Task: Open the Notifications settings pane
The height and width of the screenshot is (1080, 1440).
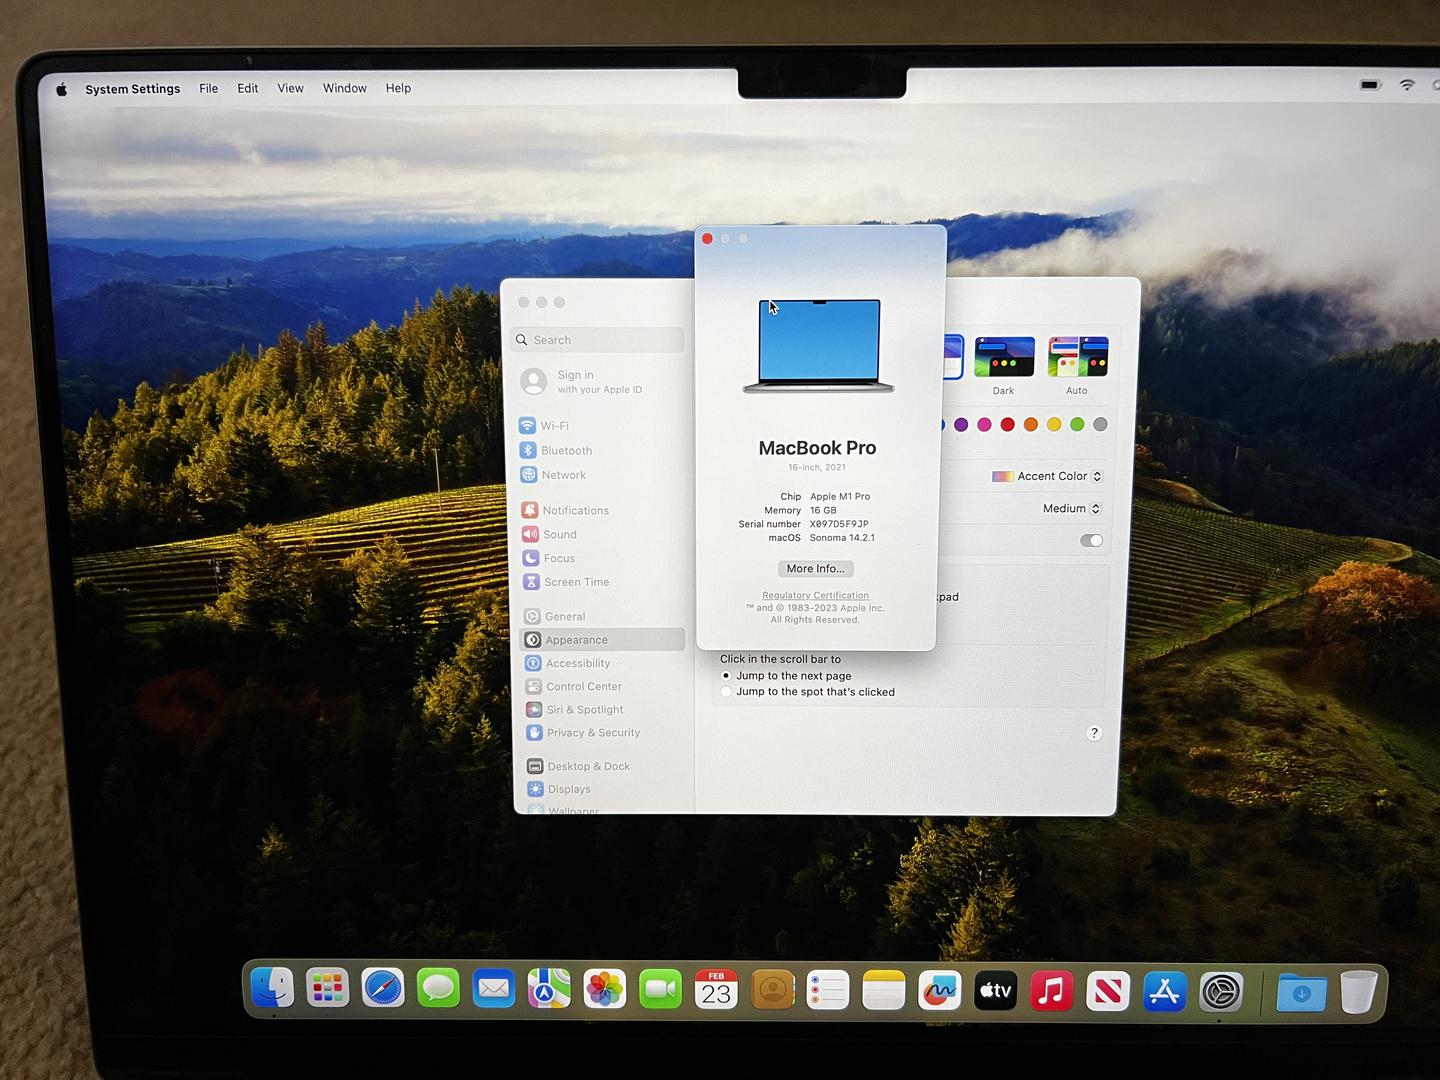Action: [574, 510]
